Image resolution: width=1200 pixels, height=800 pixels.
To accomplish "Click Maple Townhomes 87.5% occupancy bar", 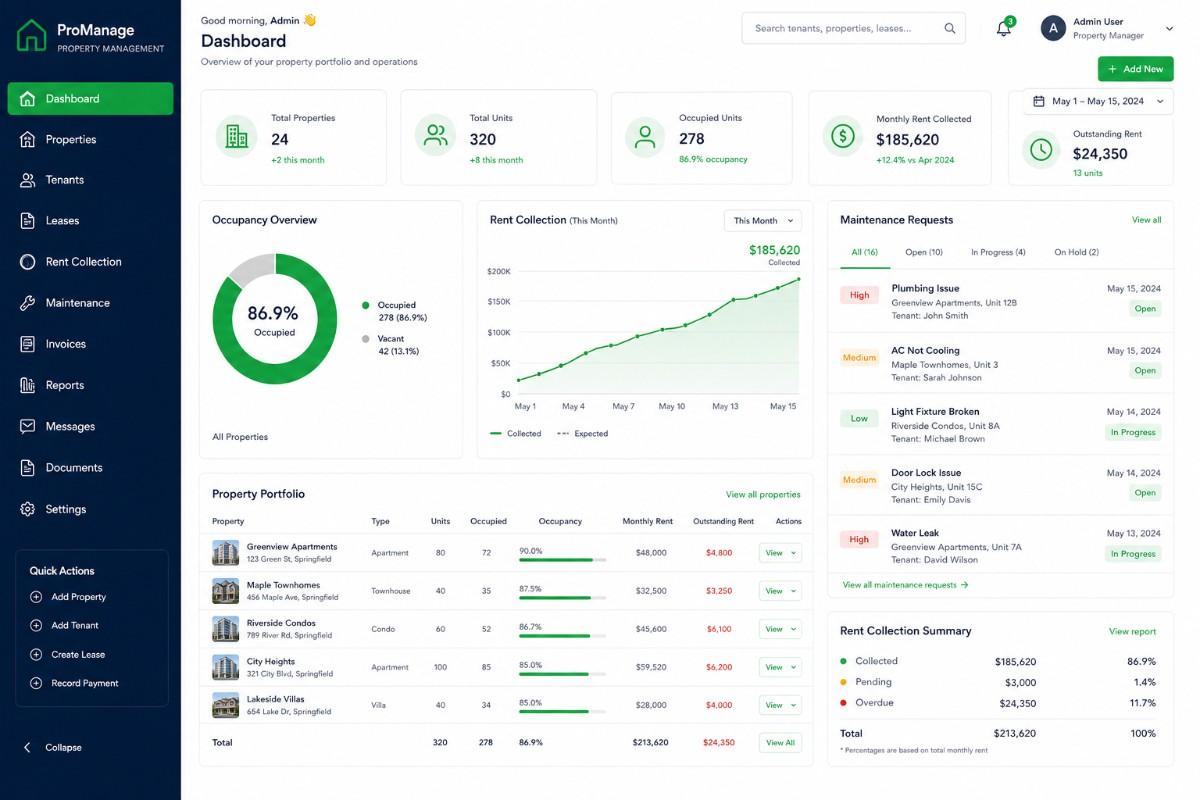I will coord(562,598).
